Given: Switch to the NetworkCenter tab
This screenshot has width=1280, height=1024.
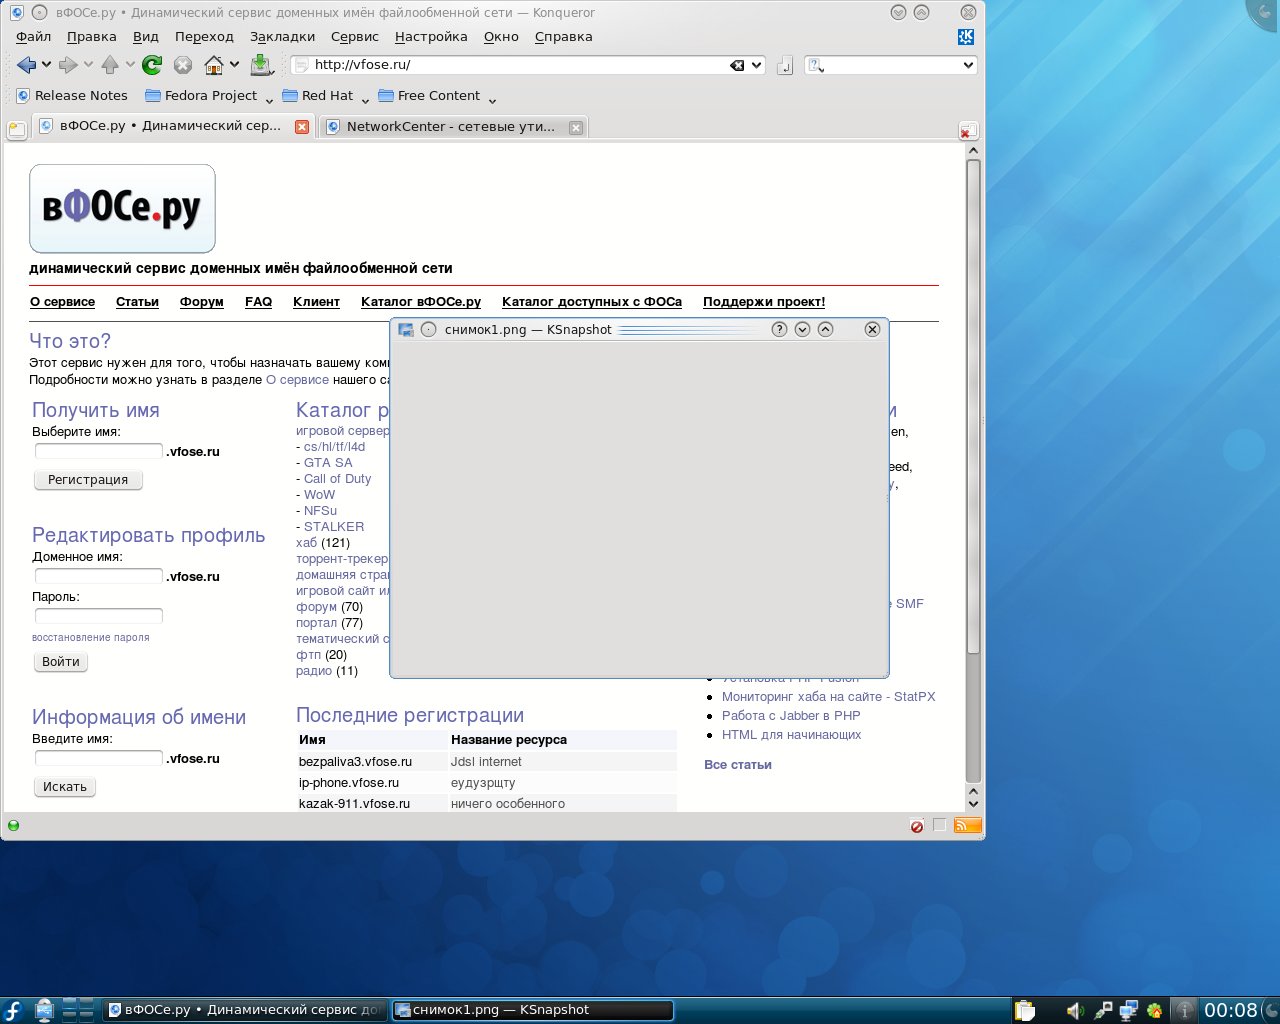Looking at the screenshot, I should [x=450, y=127].
